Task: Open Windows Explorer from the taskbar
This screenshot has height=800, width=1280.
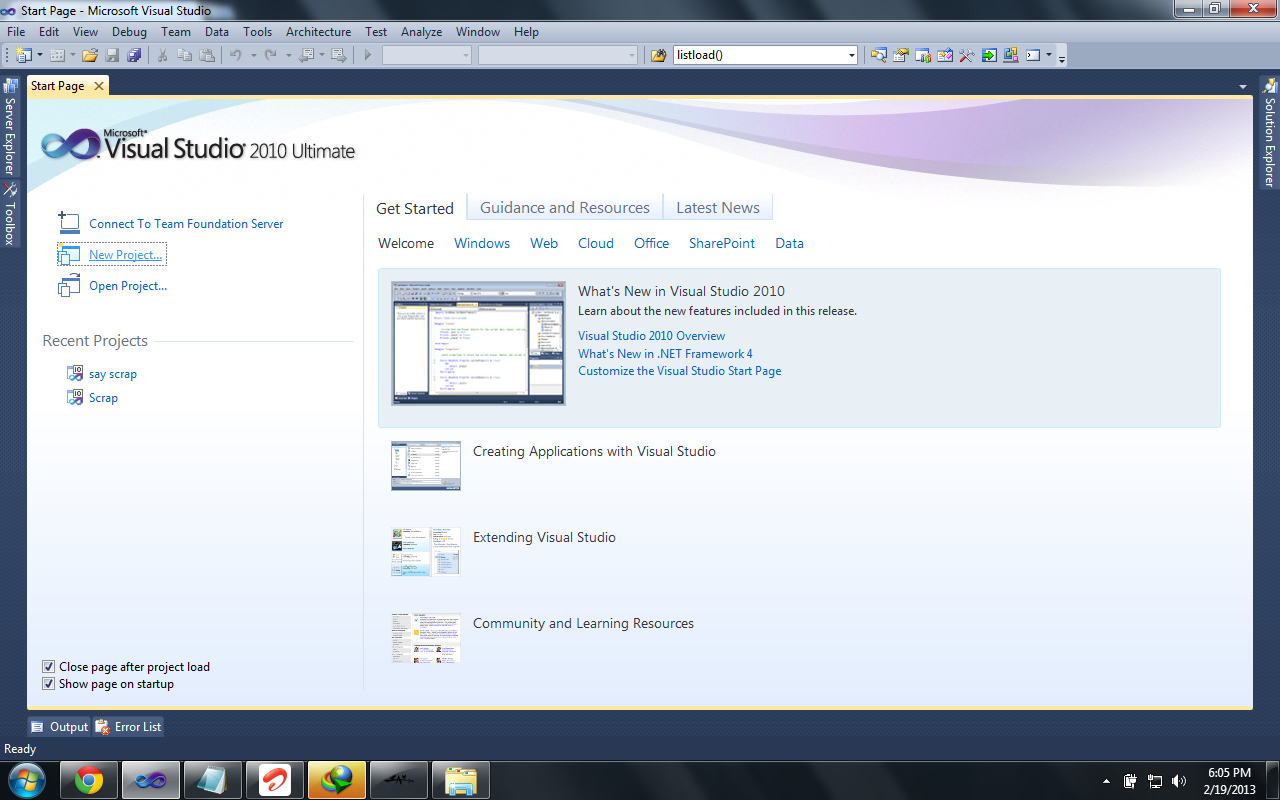Action: point(461,780)
